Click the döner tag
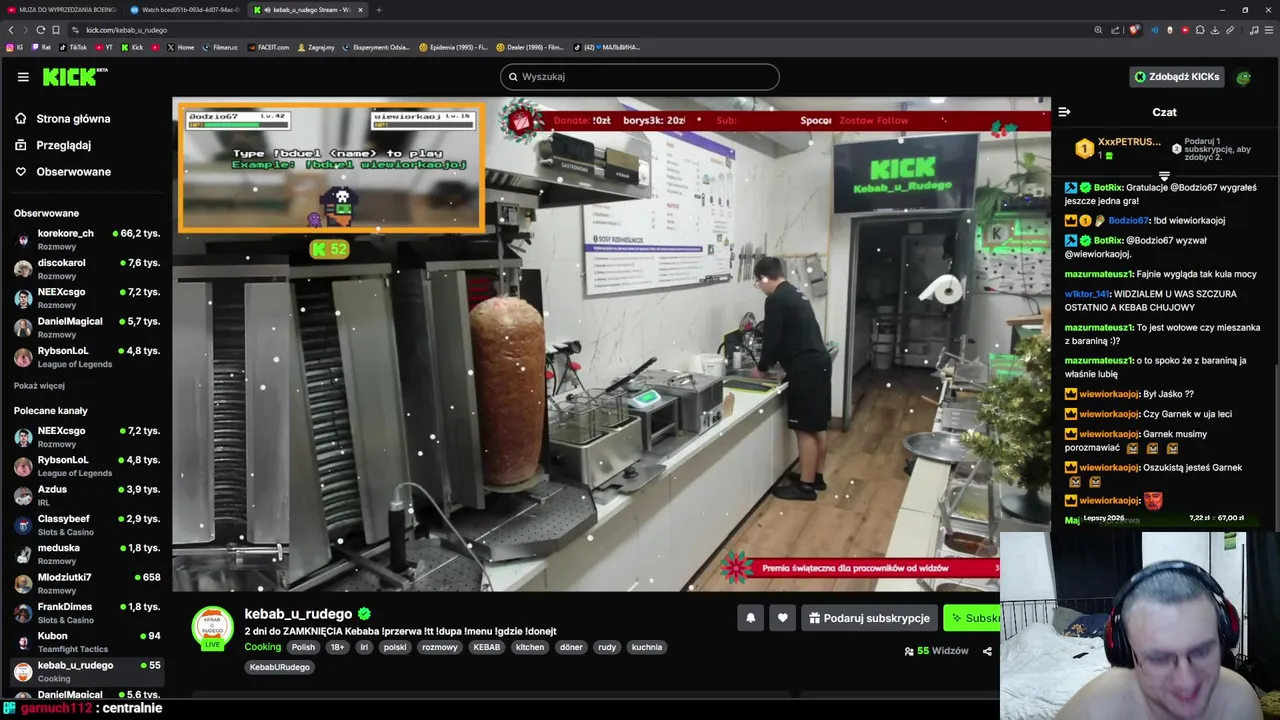 [571, 647]
